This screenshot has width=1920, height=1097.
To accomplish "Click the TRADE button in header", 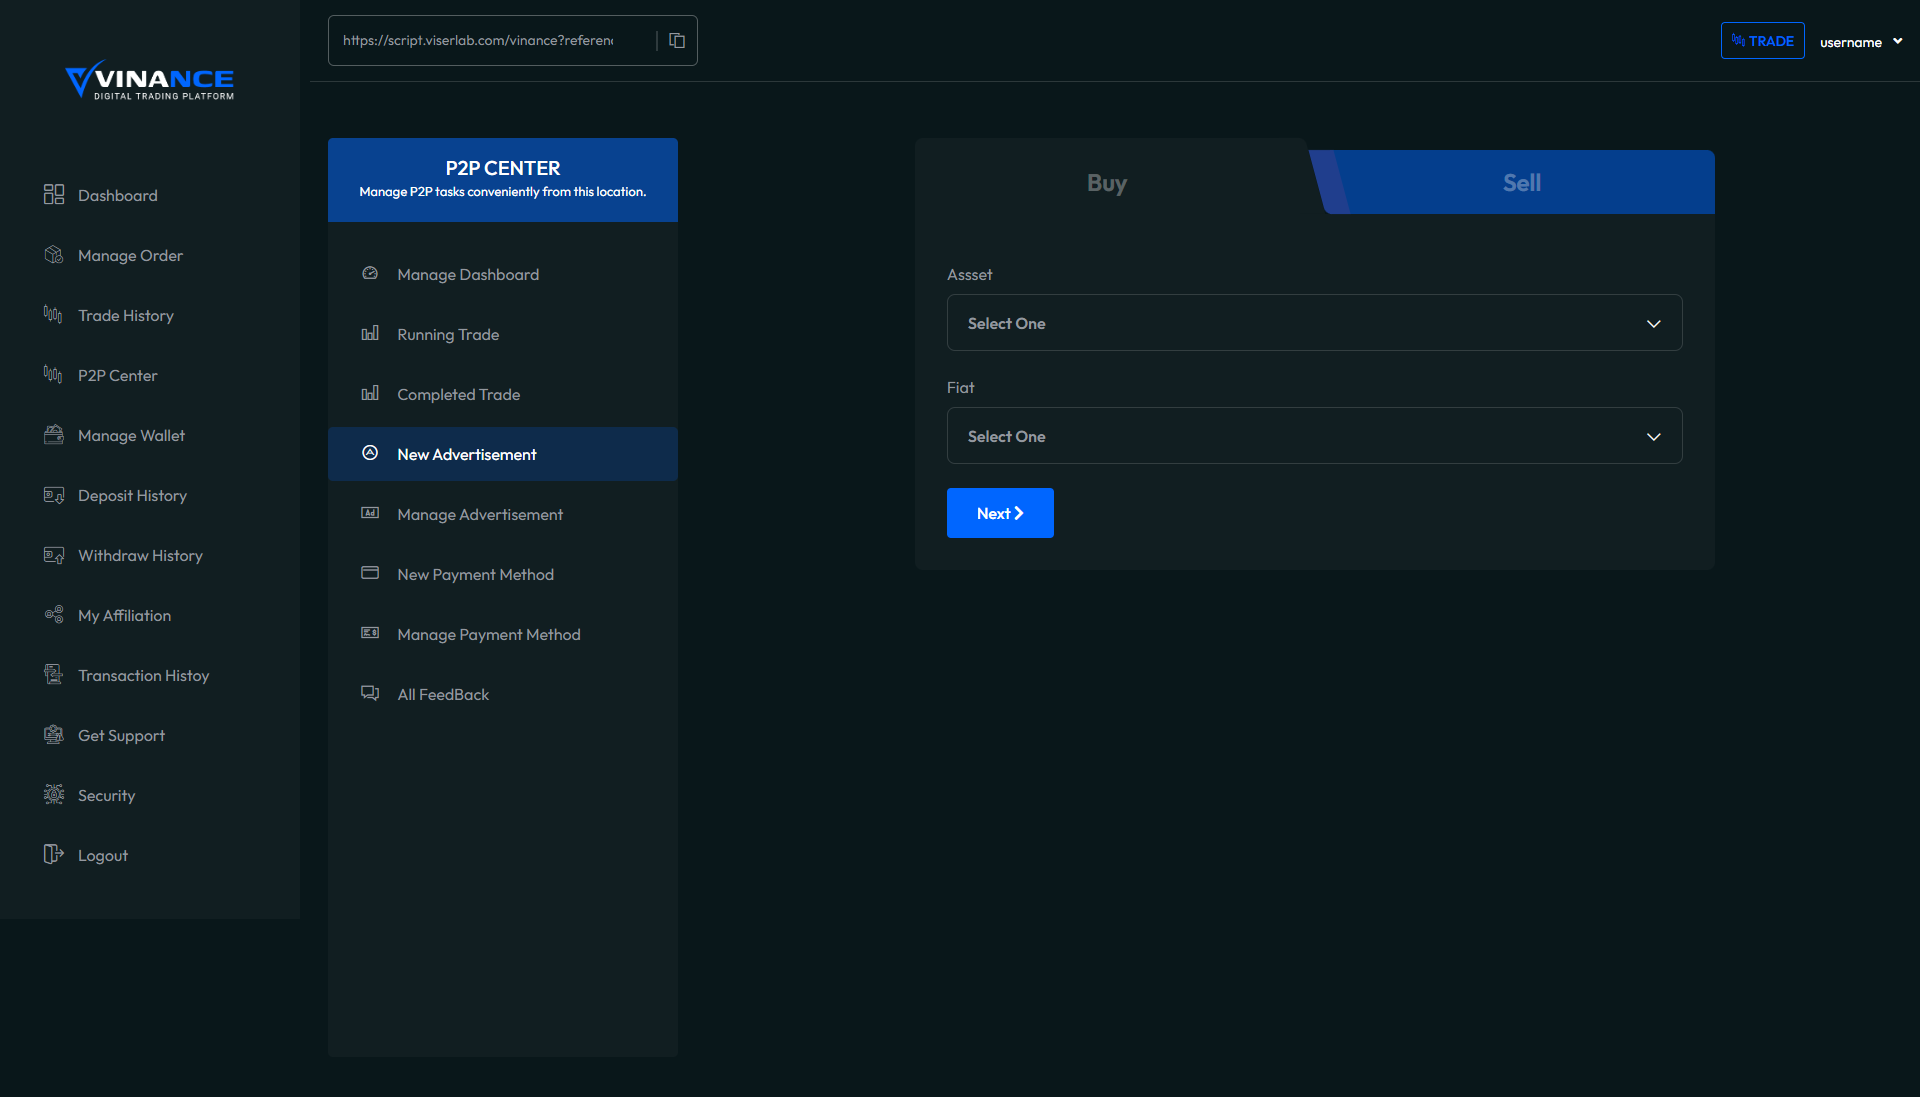I will (1762, 41).
